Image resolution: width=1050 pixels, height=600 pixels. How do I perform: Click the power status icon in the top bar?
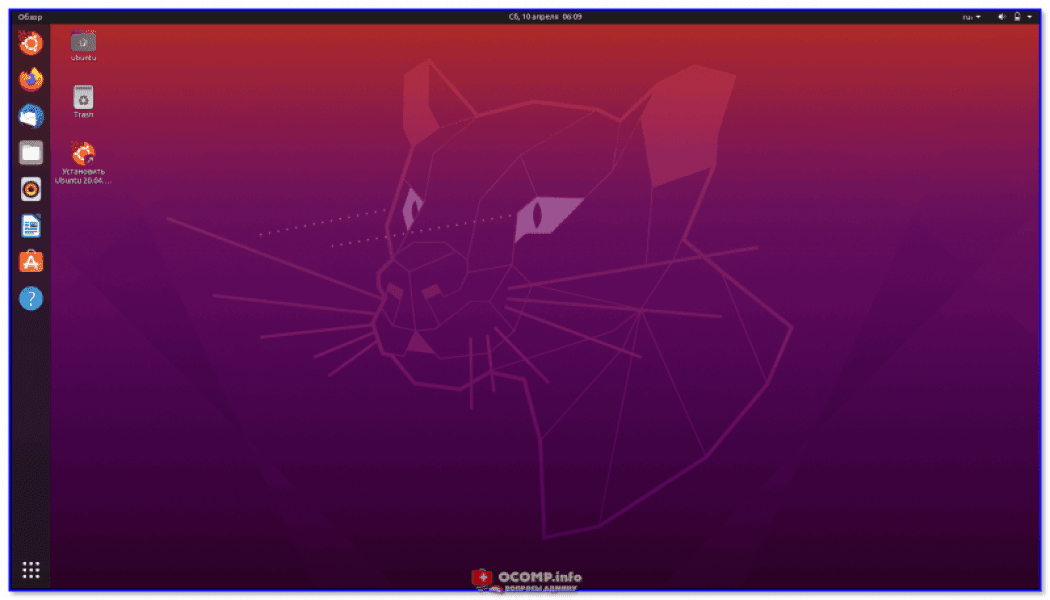tap(1018, 16)
